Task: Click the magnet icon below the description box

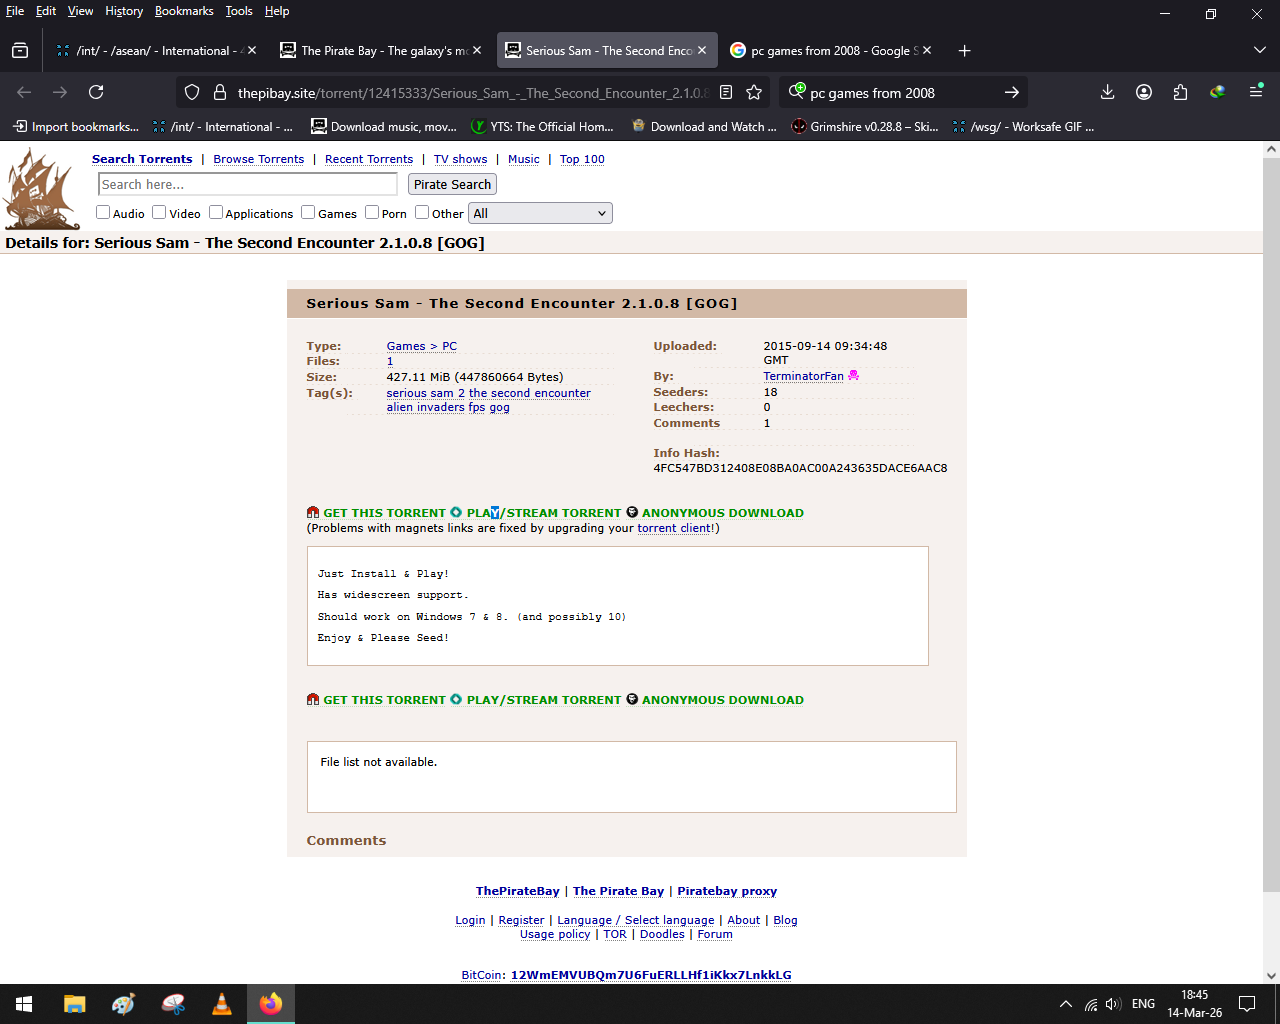Action: coord(313,700)
